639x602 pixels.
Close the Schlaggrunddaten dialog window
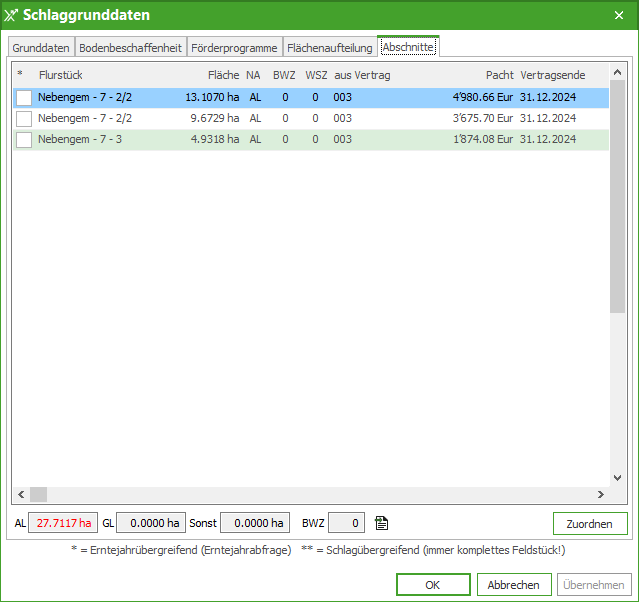tap(616, 15)
